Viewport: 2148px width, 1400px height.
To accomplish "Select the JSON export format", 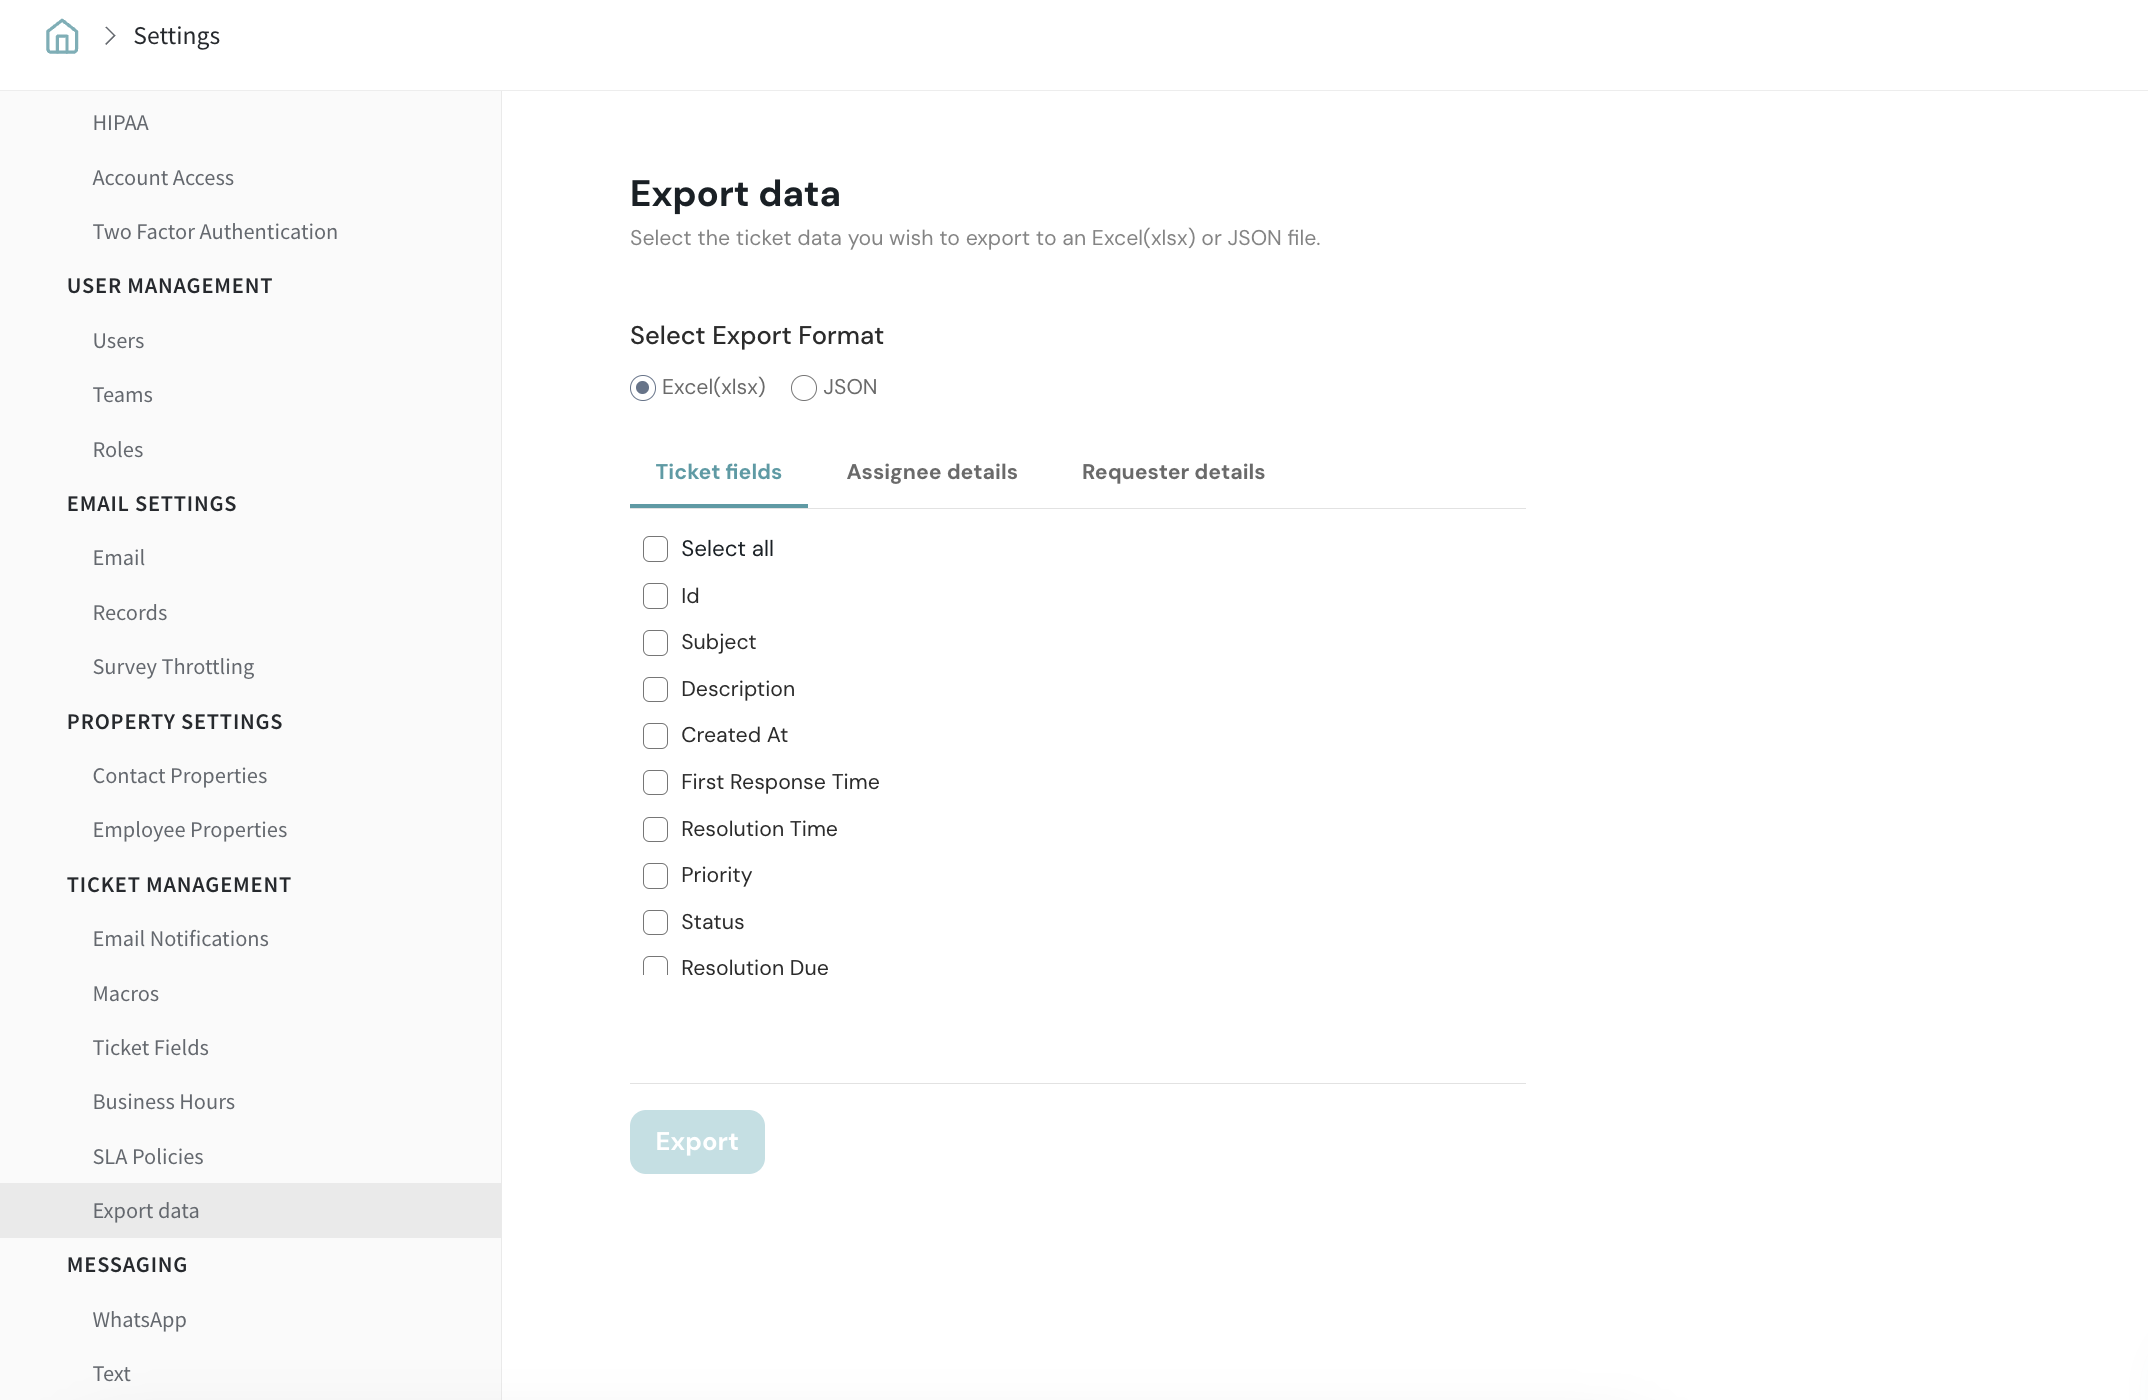I will [804, 388].
